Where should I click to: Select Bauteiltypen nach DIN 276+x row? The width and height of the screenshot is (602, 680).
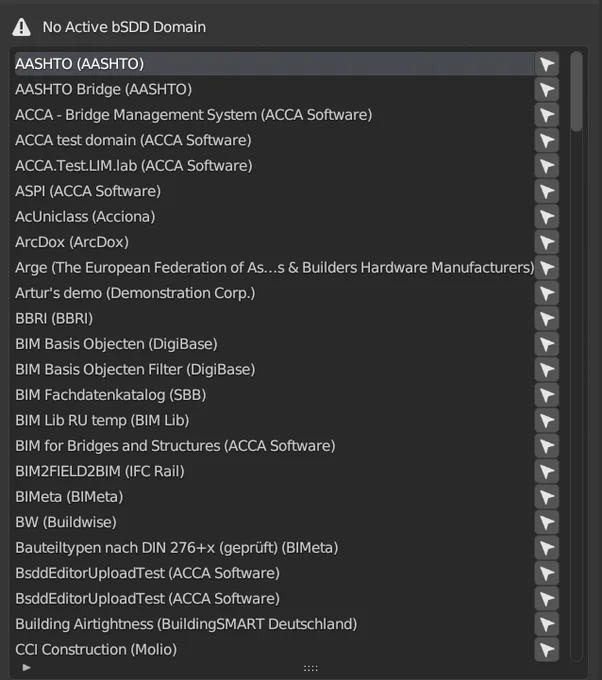point(275,548)
